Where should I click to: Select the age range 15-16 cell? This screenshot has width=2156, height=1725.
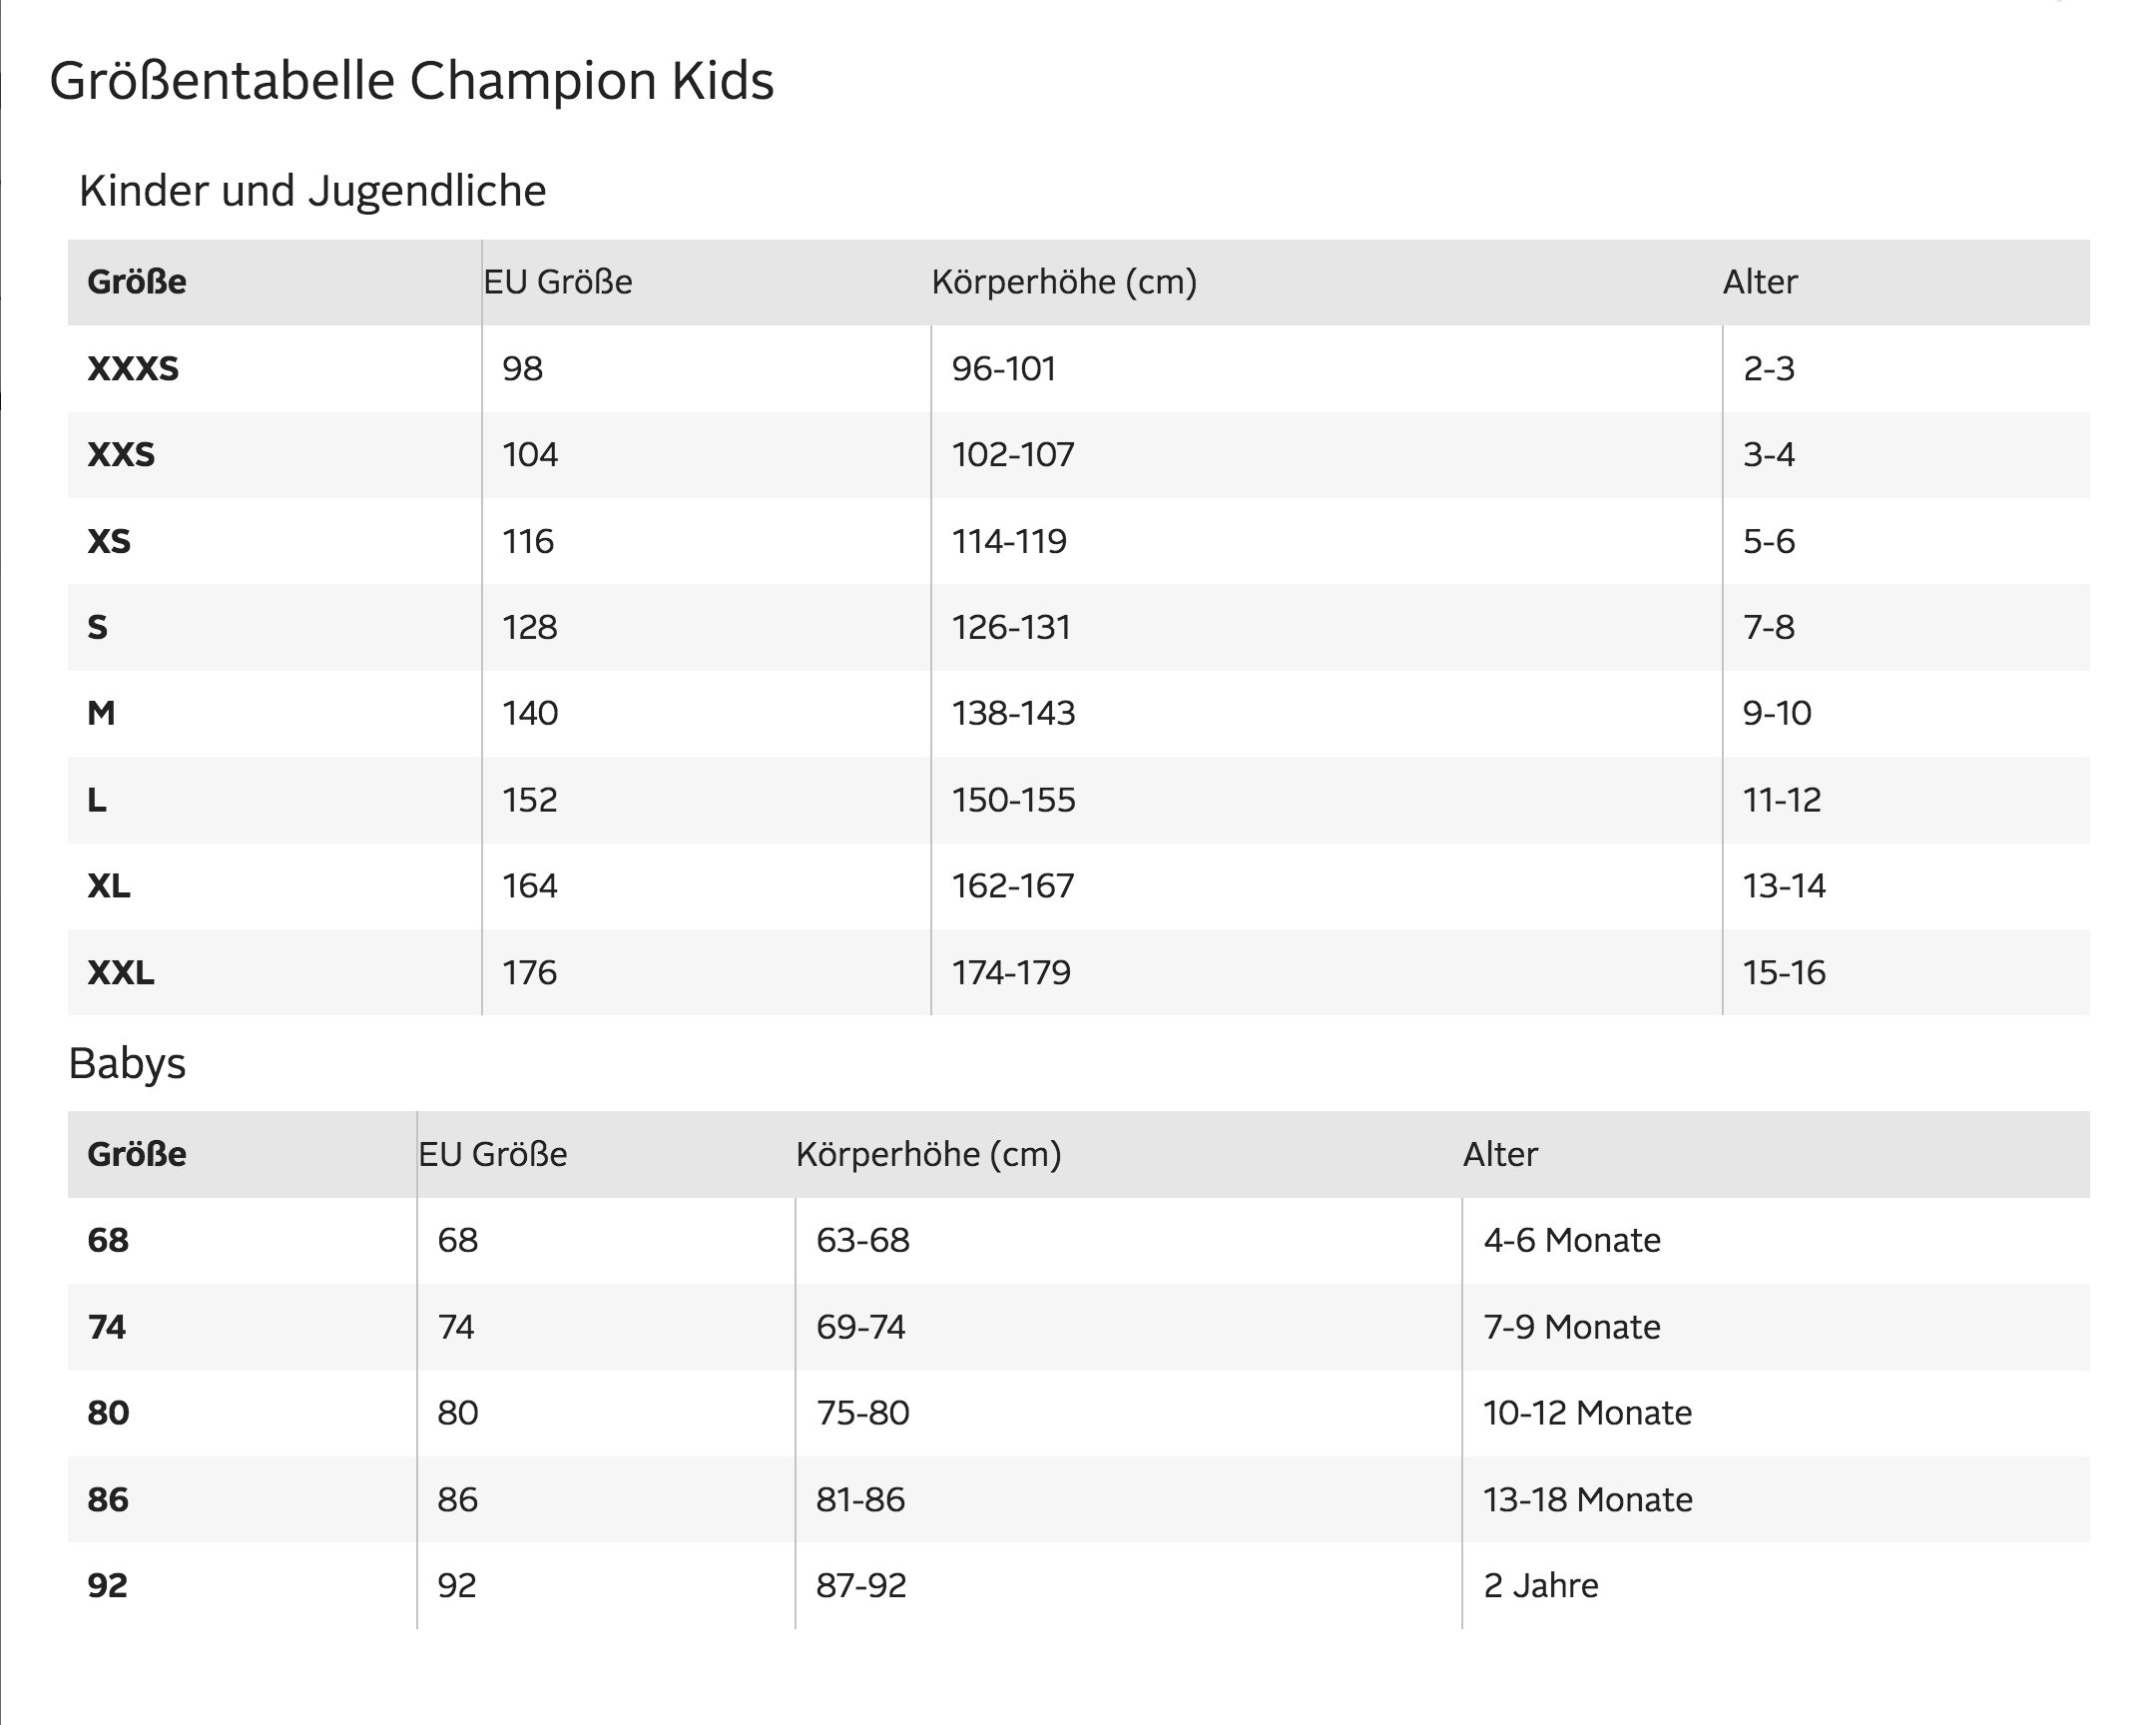coord(1784,972)
